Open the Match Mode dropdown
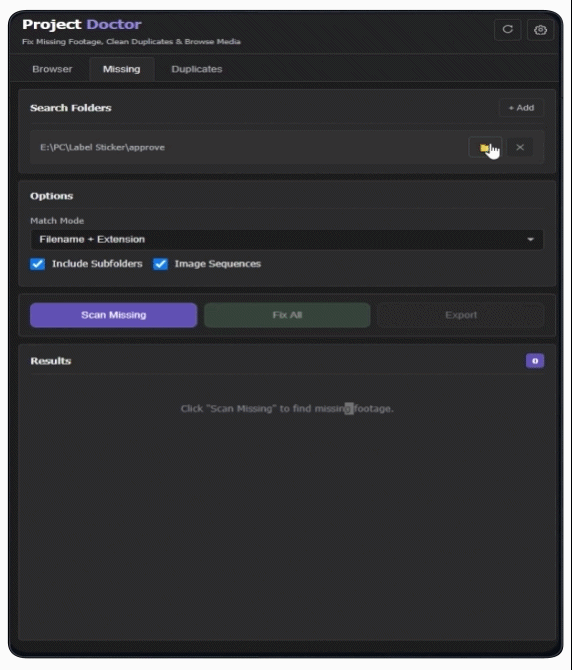The width and height of the screenshot is (572, 670). click(x=287, y=239)
